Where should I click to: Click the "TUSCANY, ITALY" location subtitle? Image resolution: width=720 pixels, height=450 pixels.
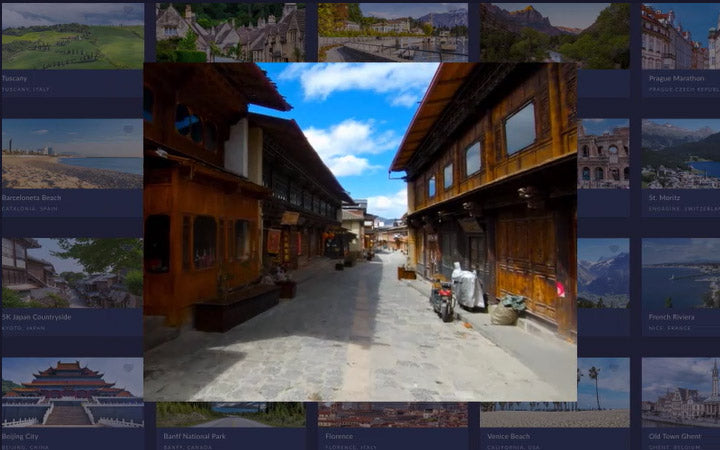26,90
